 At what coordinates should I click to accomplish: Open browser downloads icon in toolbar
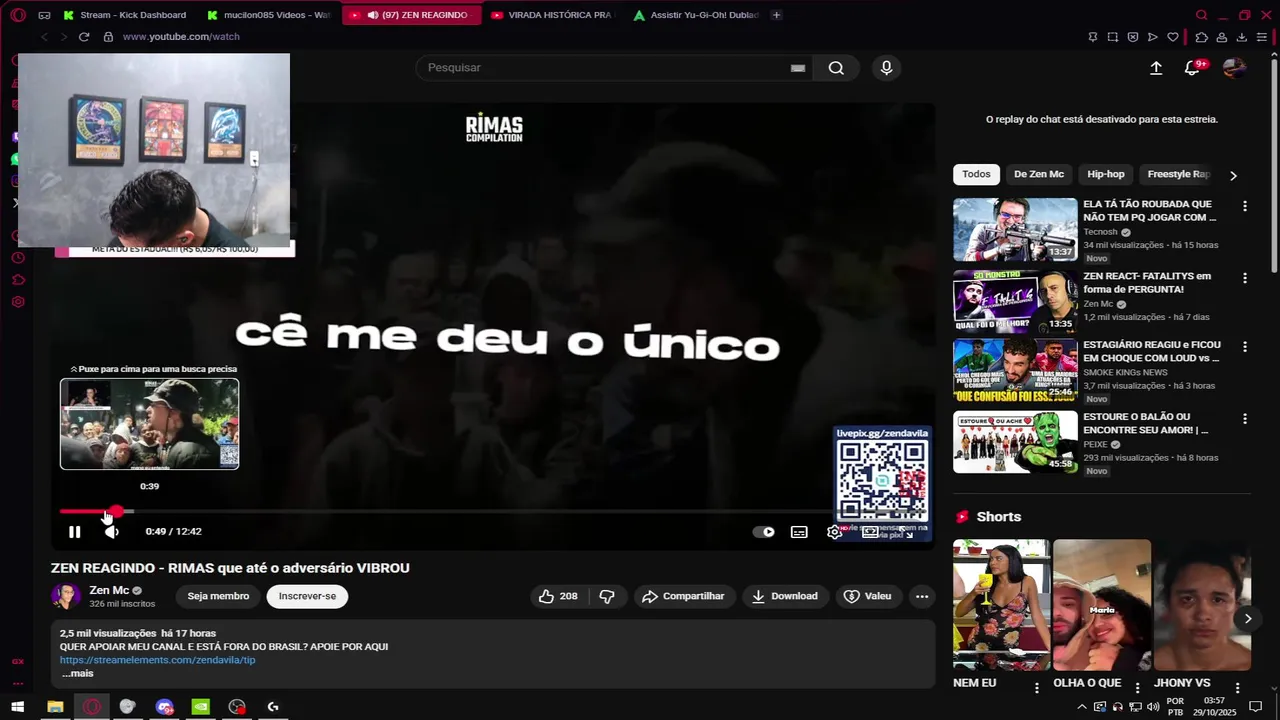click(x=1242, y=37)
